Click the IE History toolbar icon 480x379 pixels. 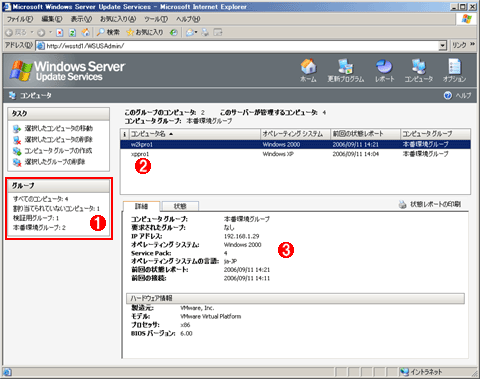click(173, 32)
